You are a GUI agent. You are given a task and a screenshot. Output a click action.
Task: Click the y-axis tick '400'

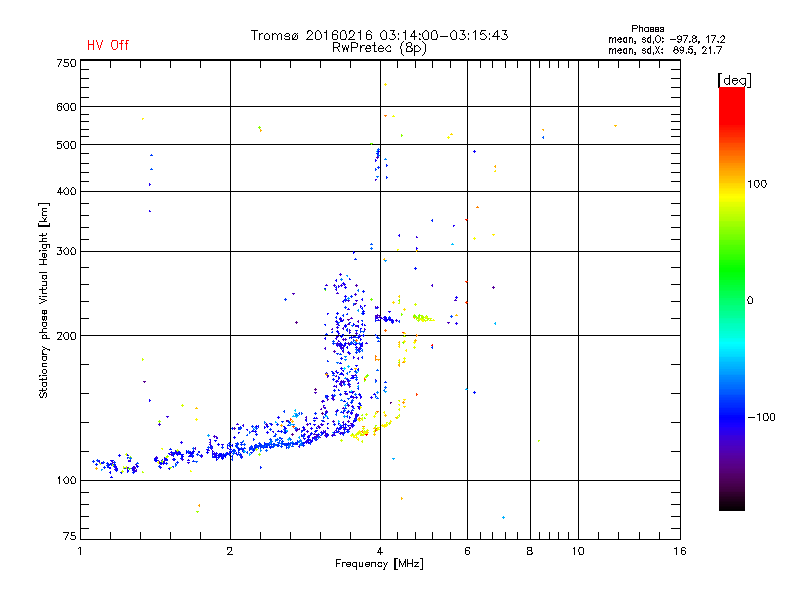66,191
